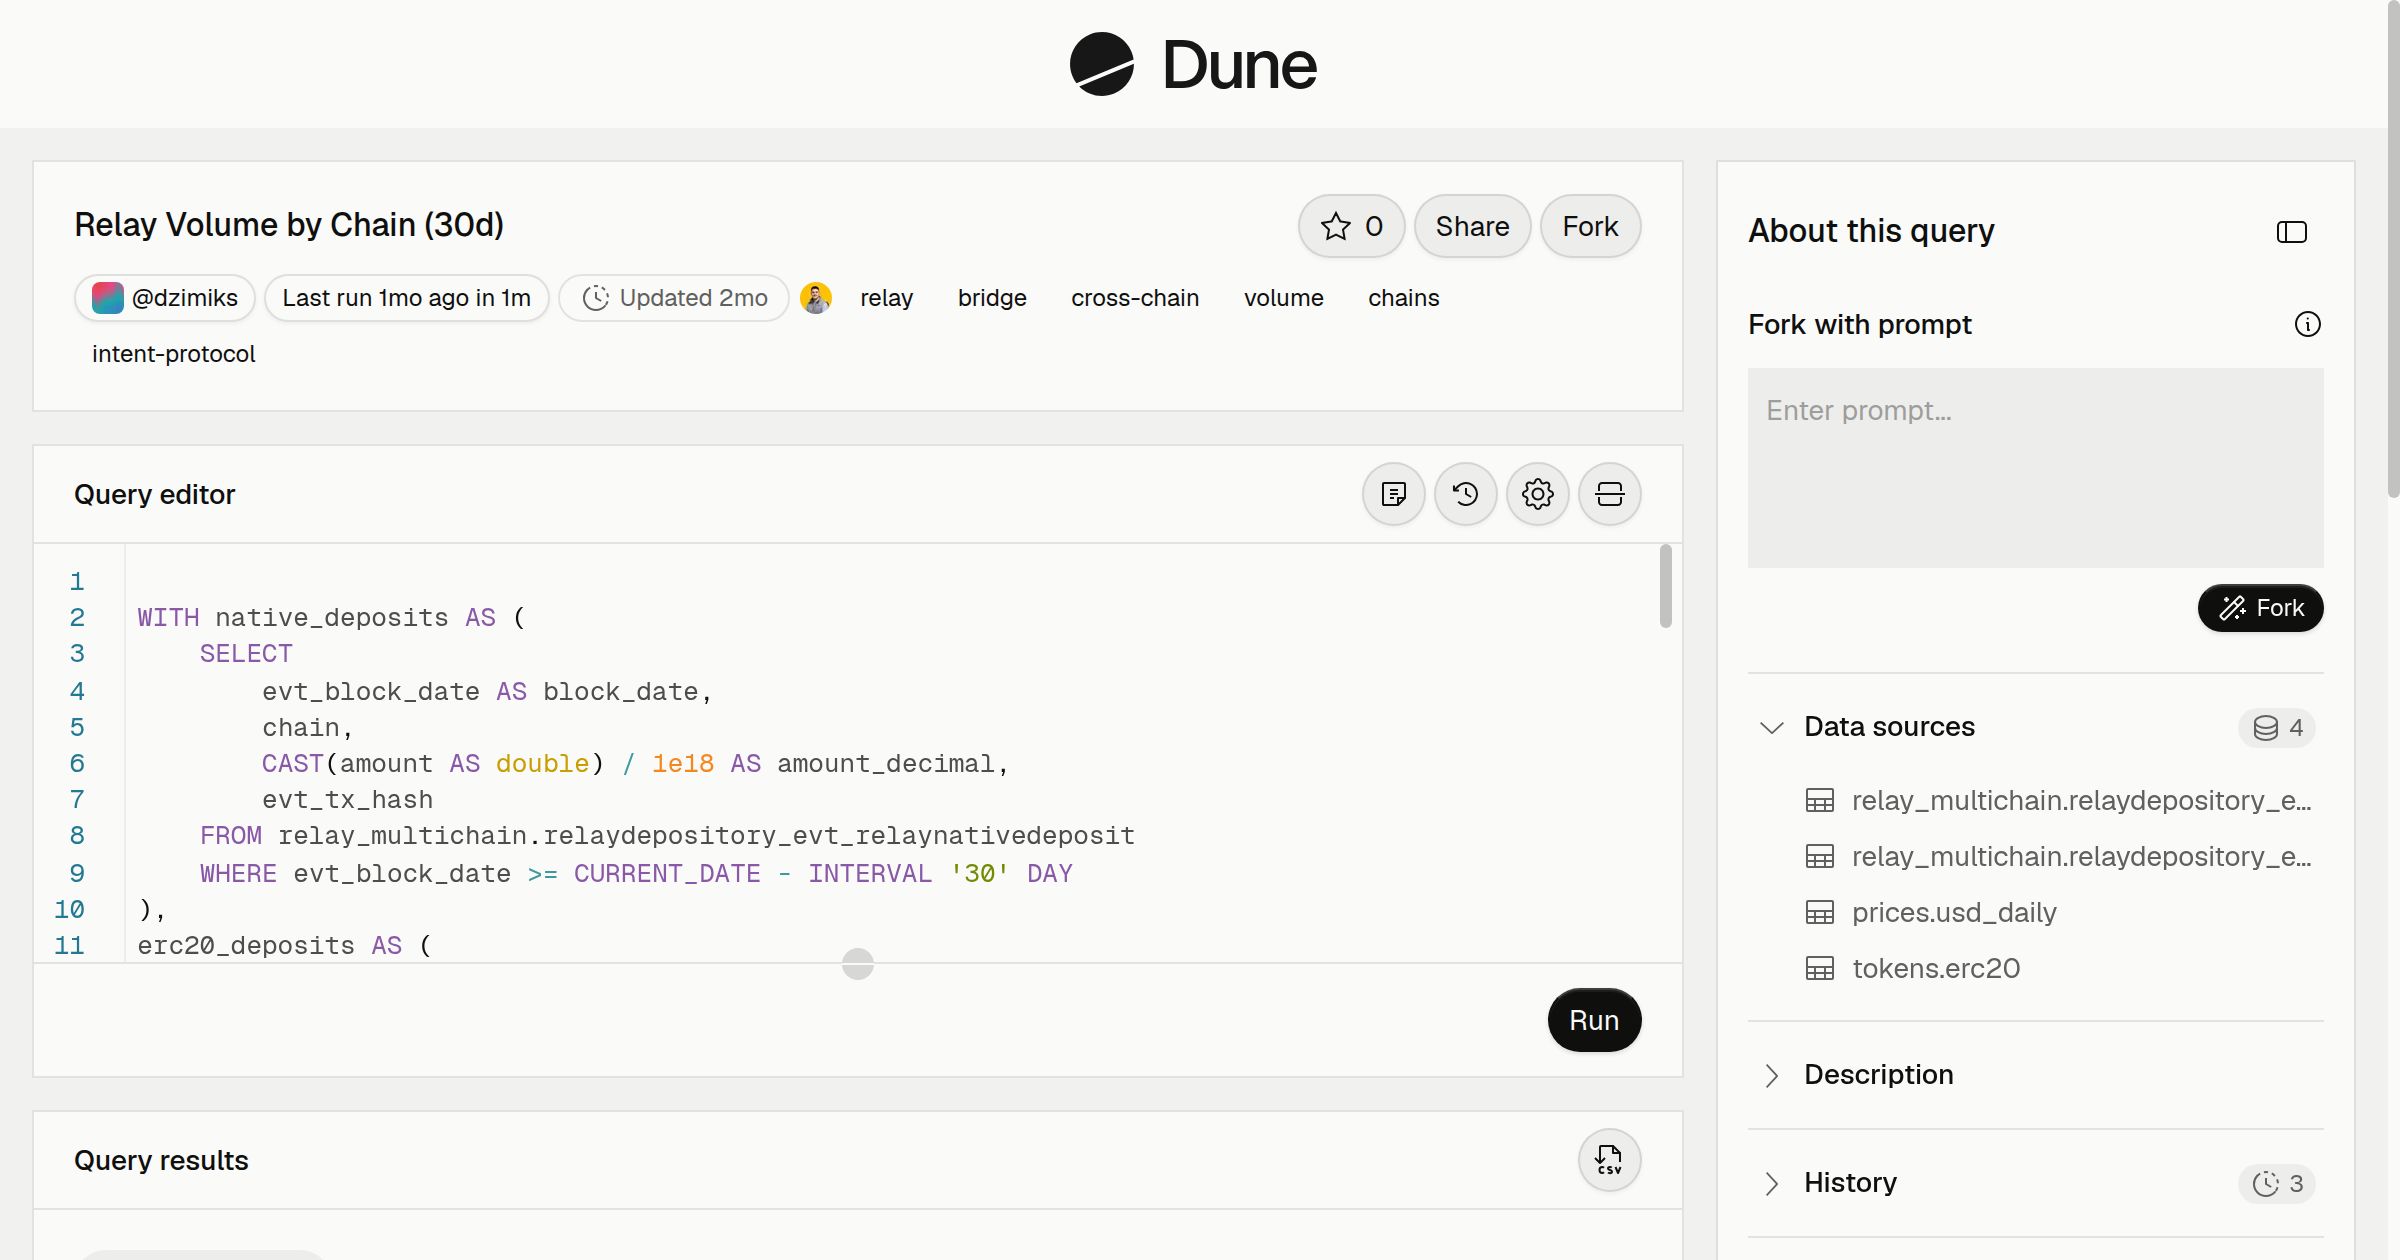This screenshot has width=2400, height=1260.
Task: Star this query with the star button
Action: pos(1351,226)
